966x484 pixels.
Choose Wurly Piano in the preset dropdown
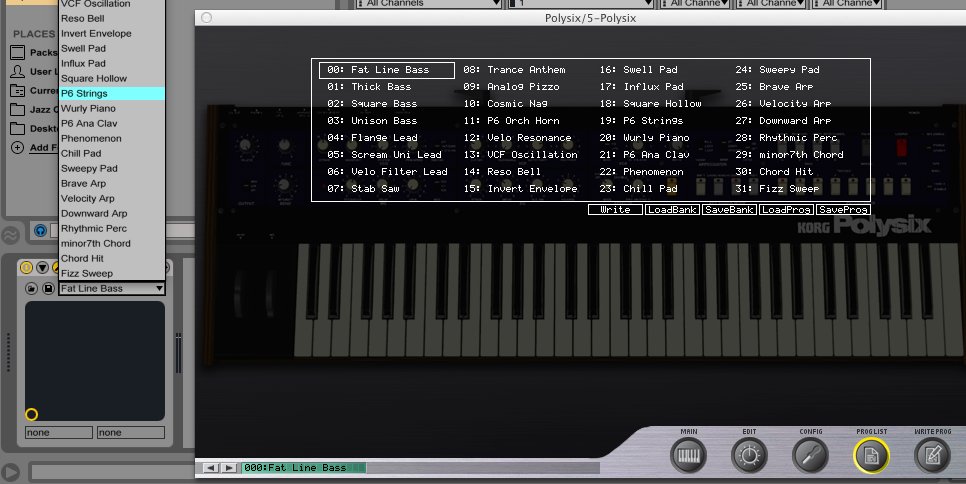pos(112,108)
